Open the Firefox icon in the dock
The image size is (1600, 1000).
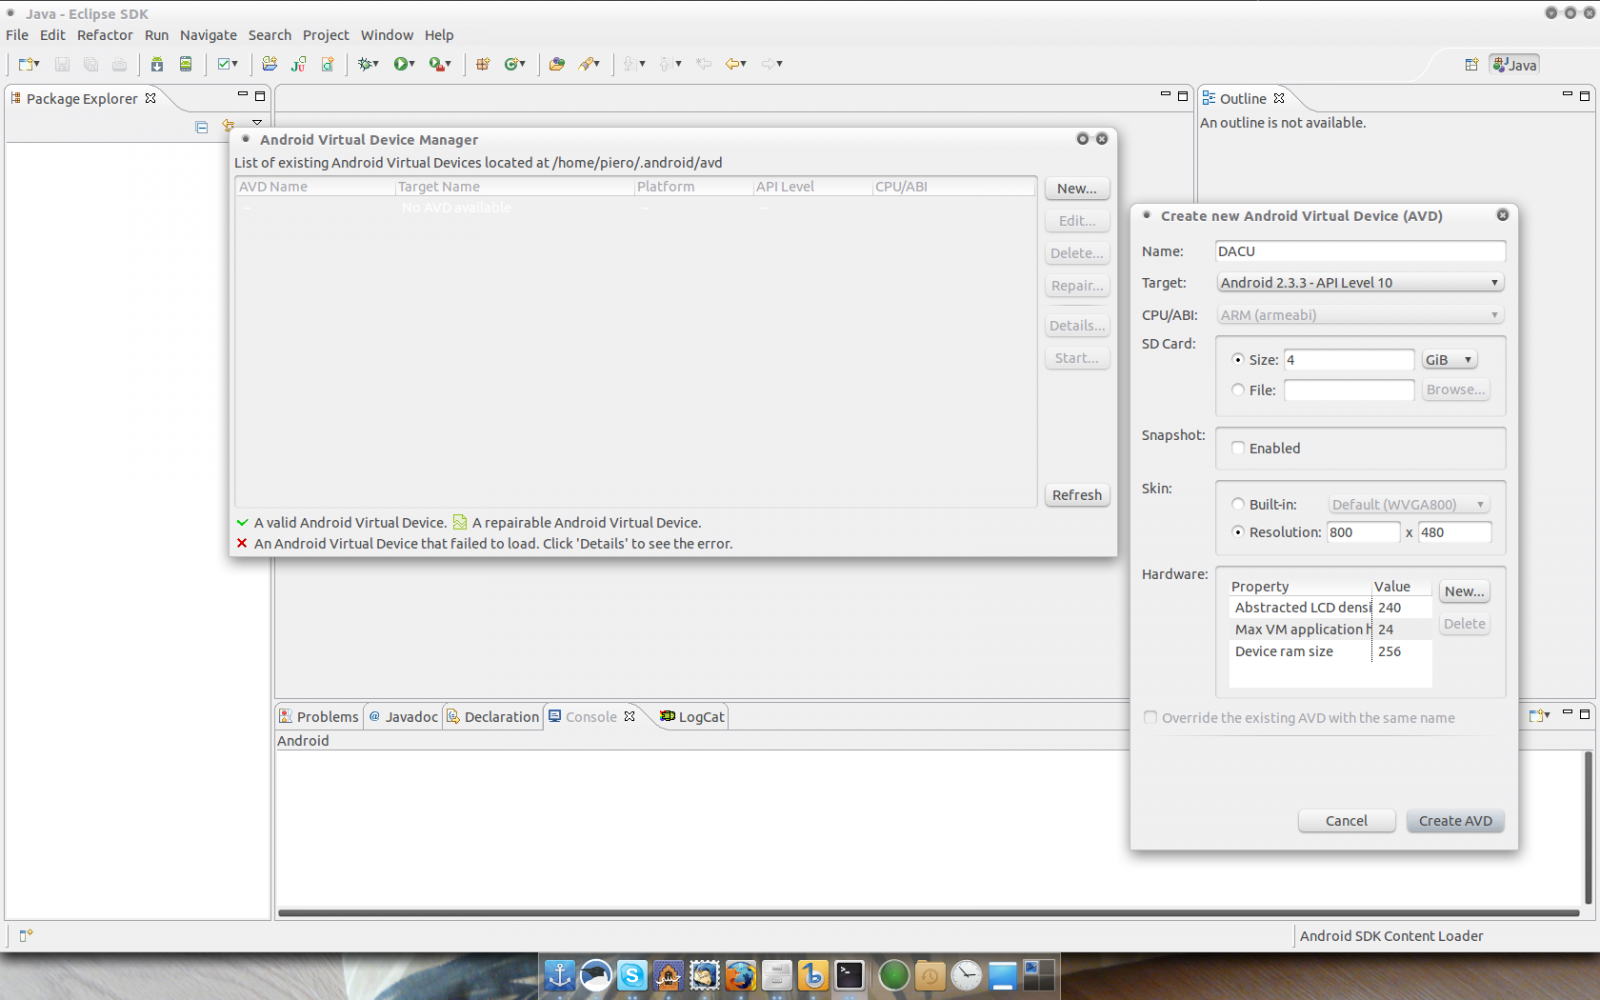[x=740, y=975]
